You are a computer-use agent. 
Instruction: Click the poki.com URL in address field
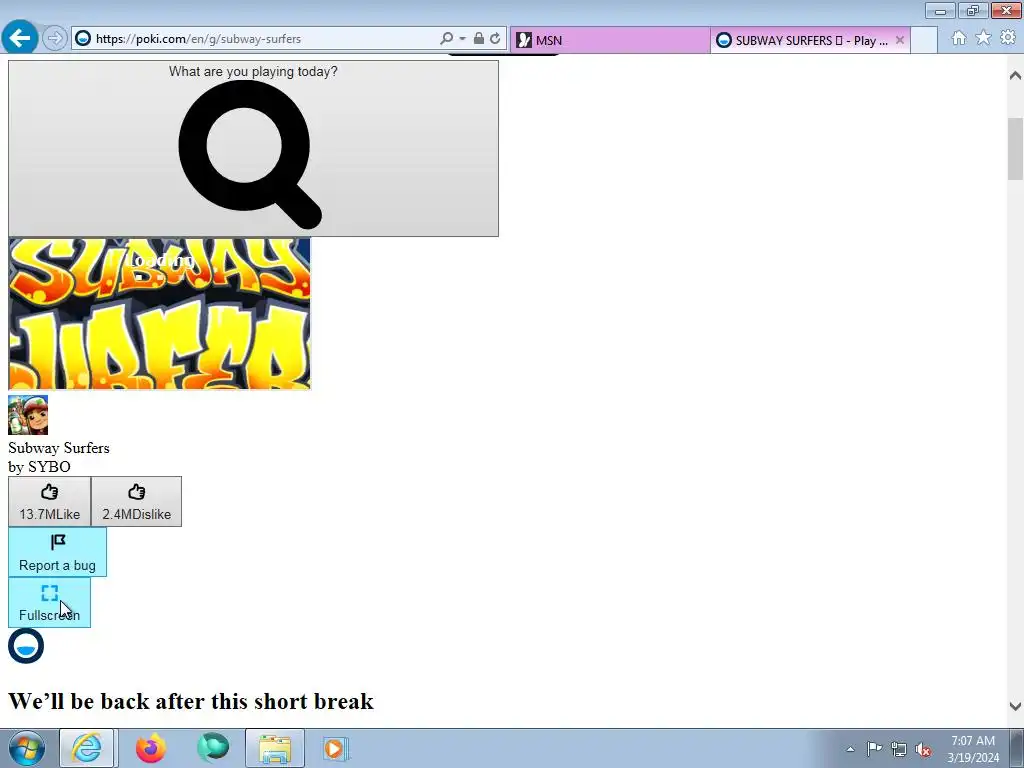199,39
